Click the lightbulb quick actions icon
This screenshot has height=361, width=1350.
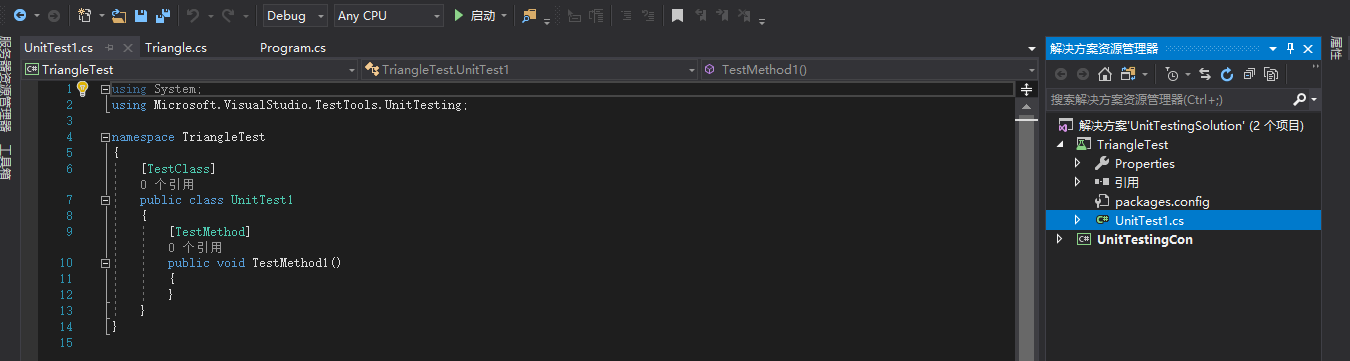83,89
